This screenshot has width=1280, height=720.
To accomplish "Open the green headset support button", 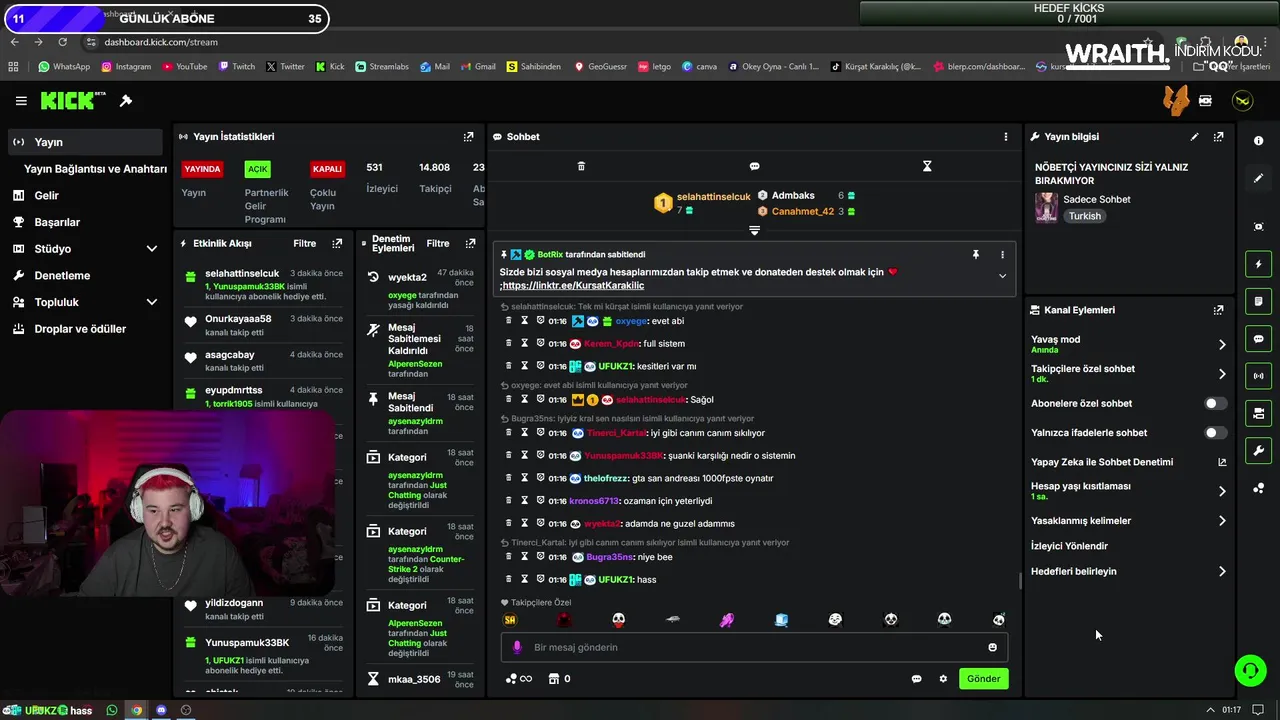I will (x=1250, y=670).
